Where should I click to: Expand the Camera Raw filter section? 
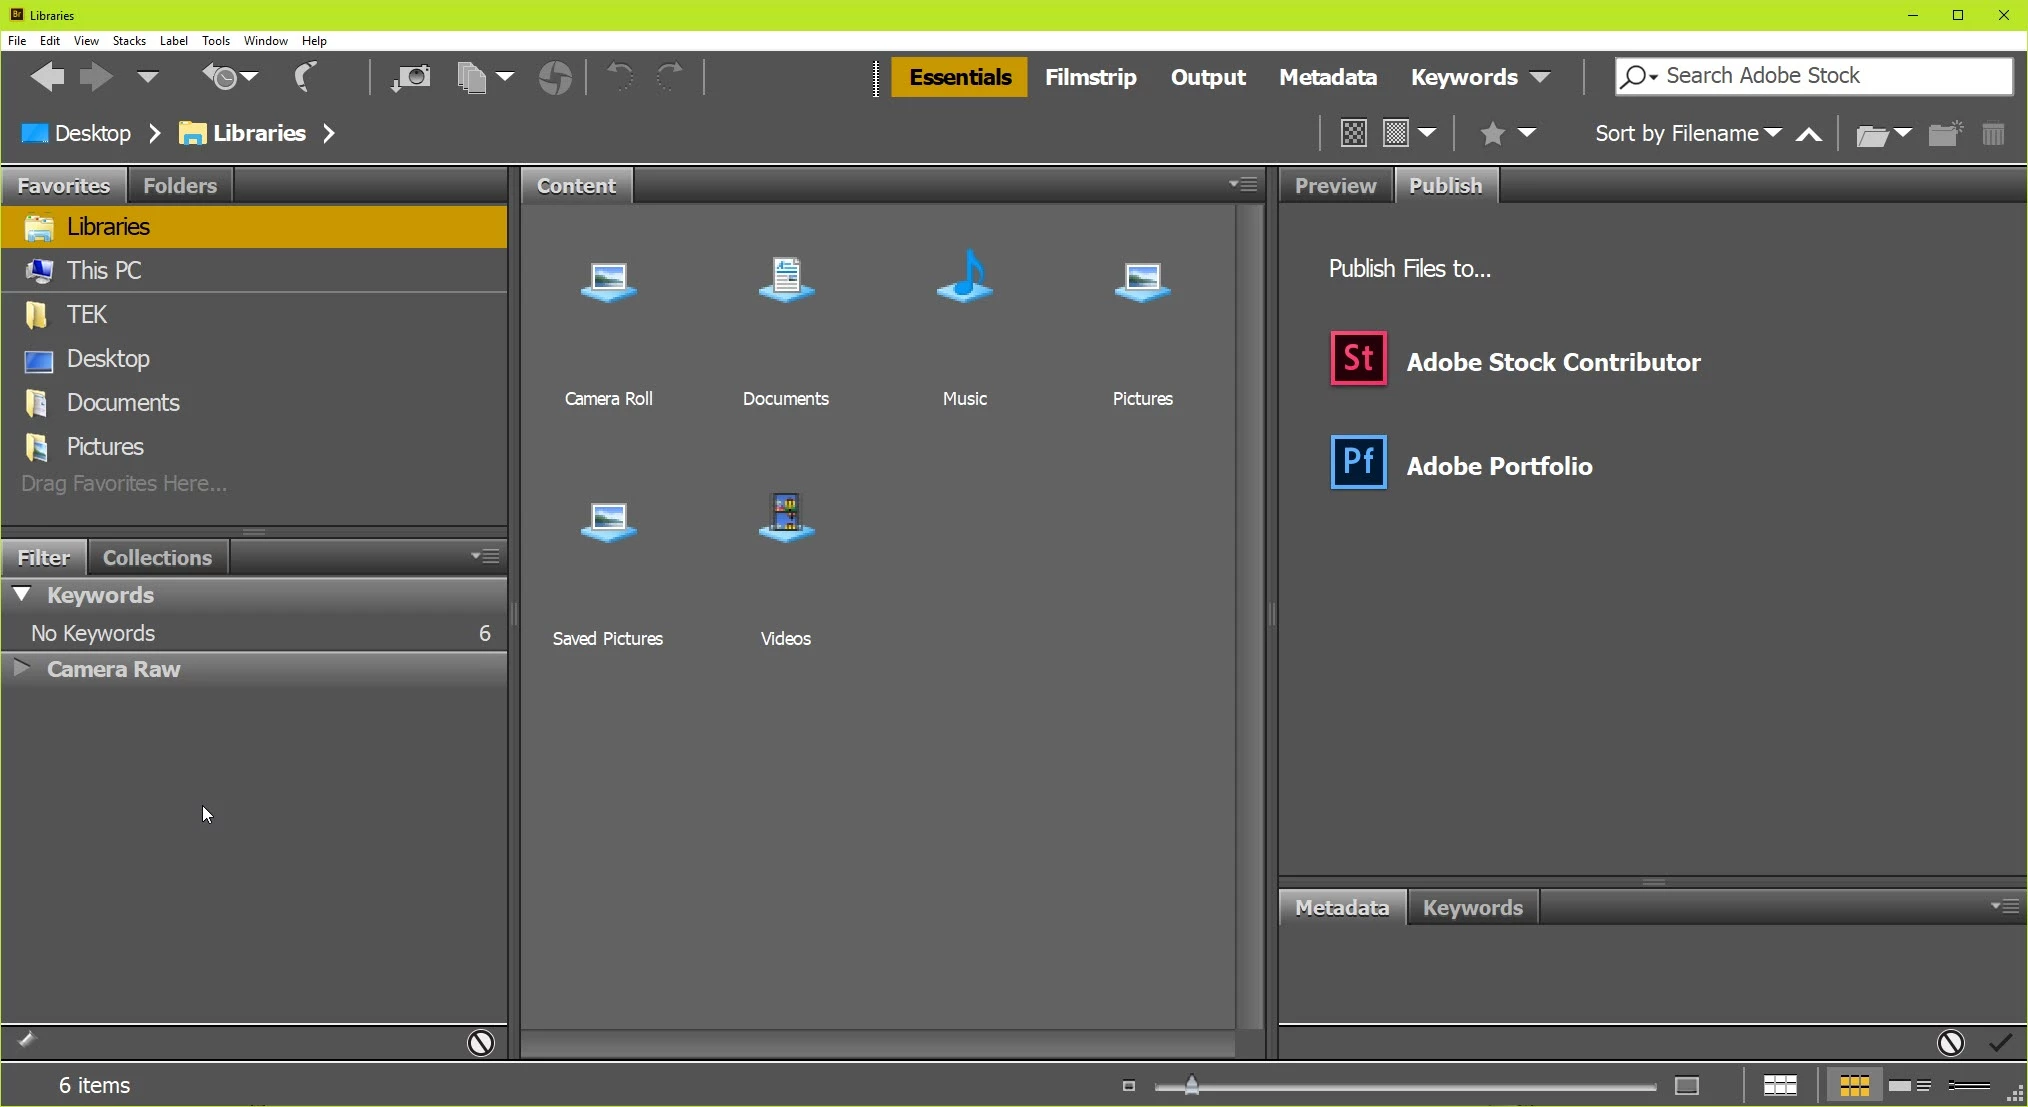21,668
